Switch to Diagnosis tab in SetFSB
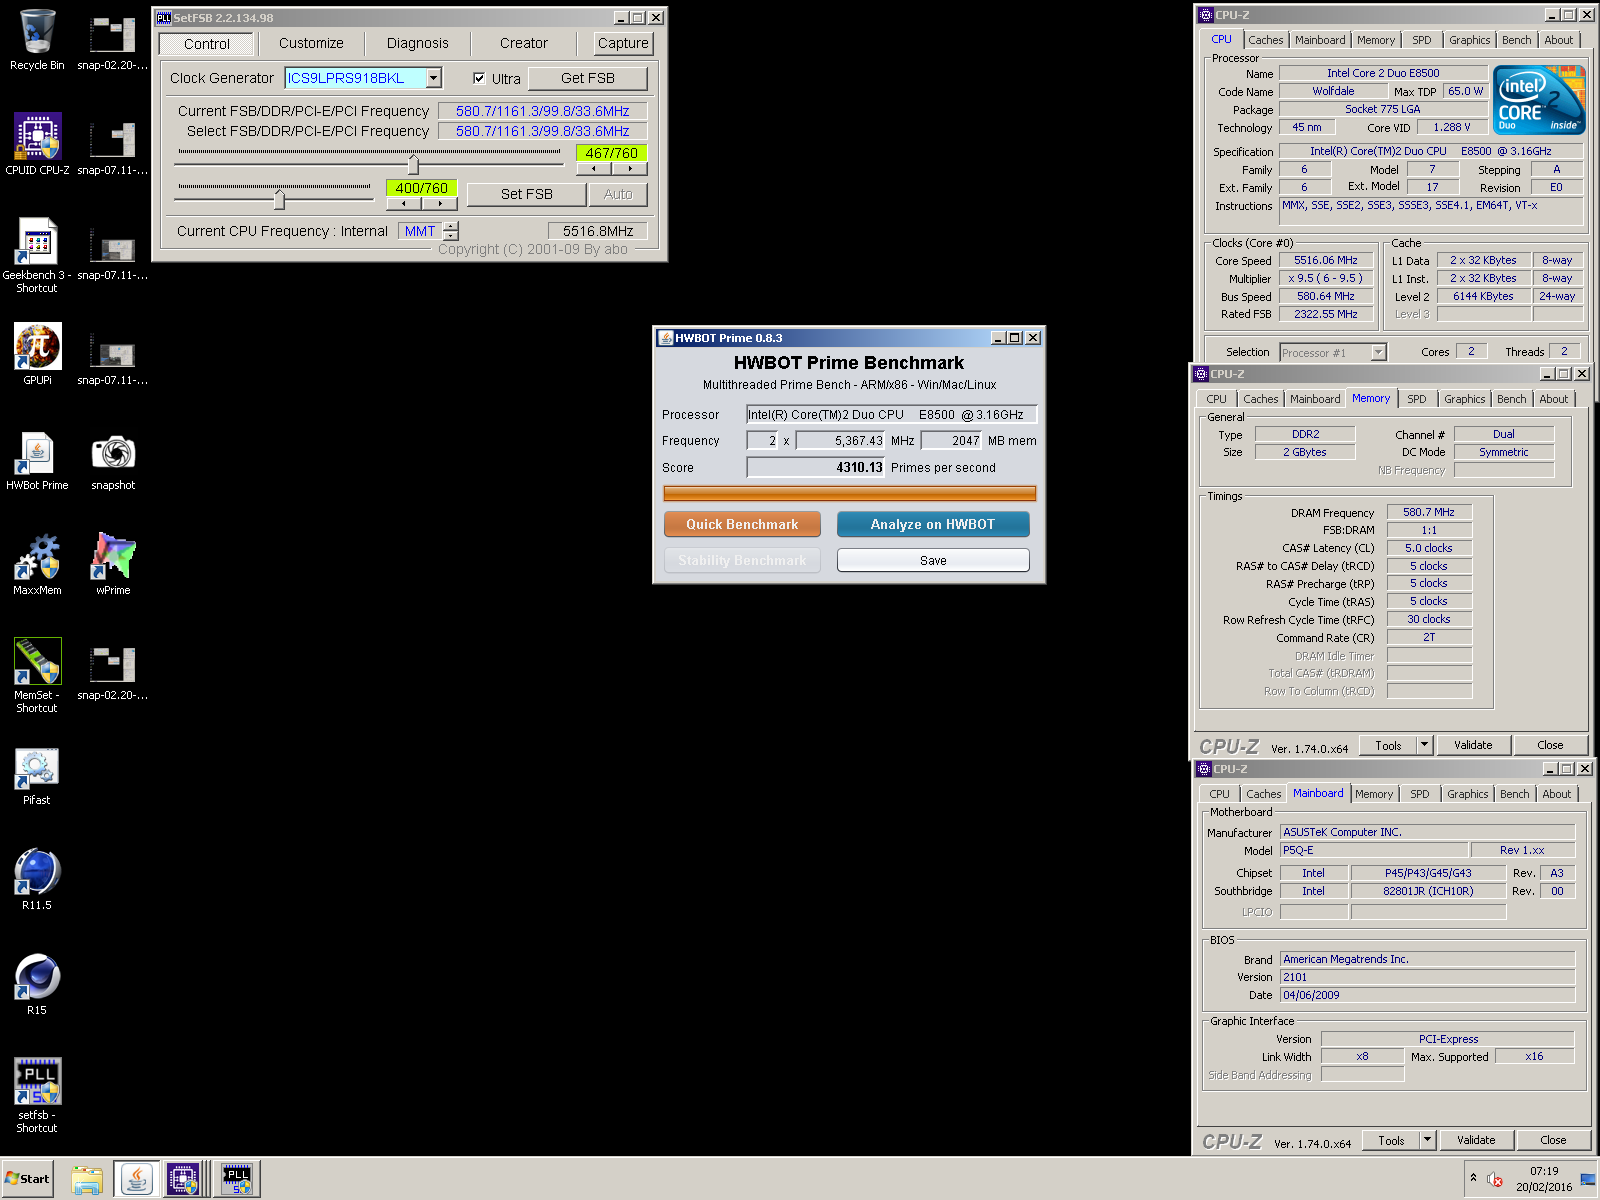This screenshot has width=1600, height=1200. point(418,43)
